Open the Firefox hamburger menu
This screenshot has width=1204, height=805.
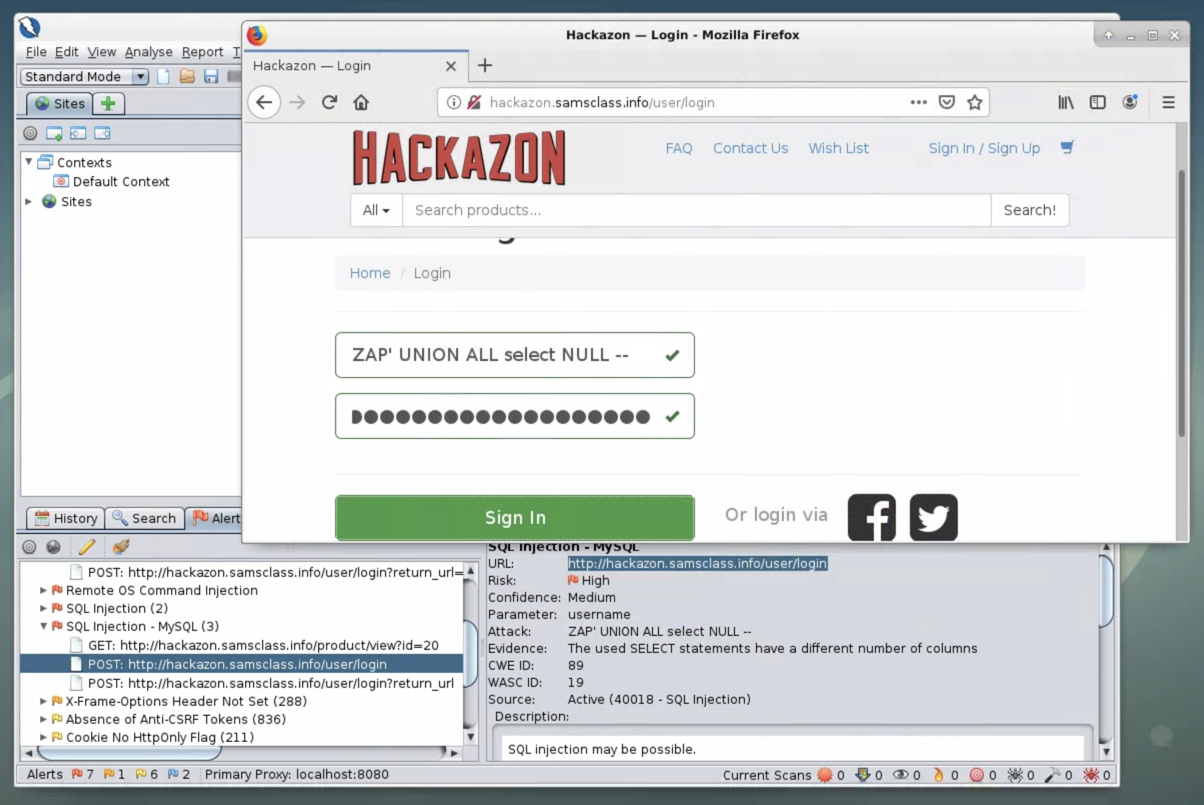1168,102
